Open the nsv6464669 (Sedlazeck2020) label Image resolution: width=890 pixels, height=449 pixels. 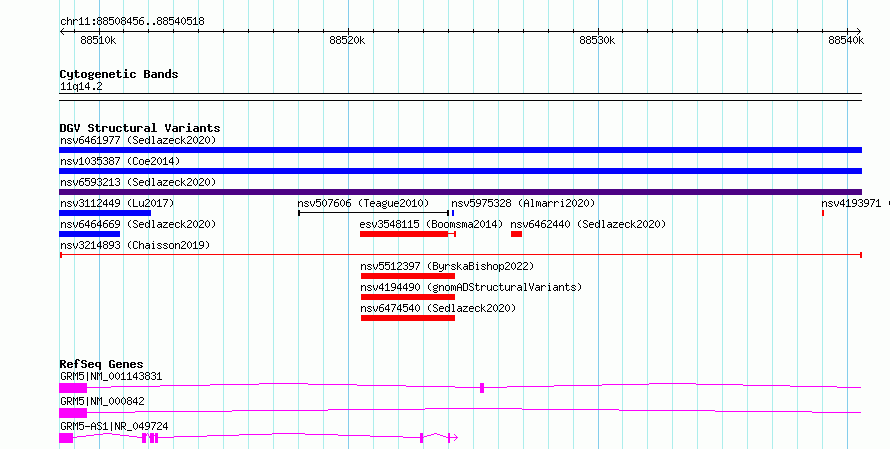pyautogui.click(x=138, y=224)
